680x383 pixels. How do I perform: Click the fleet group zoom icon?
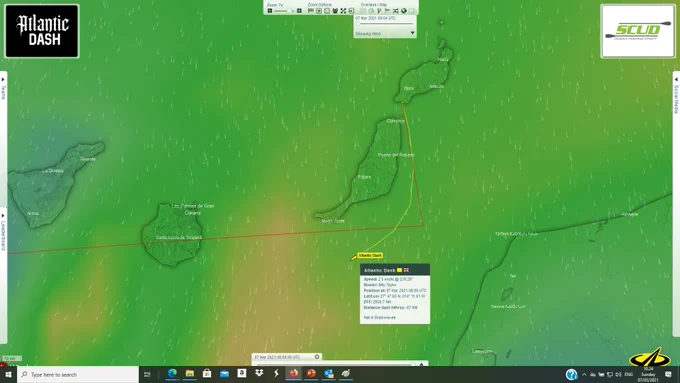tap(335, 11)
